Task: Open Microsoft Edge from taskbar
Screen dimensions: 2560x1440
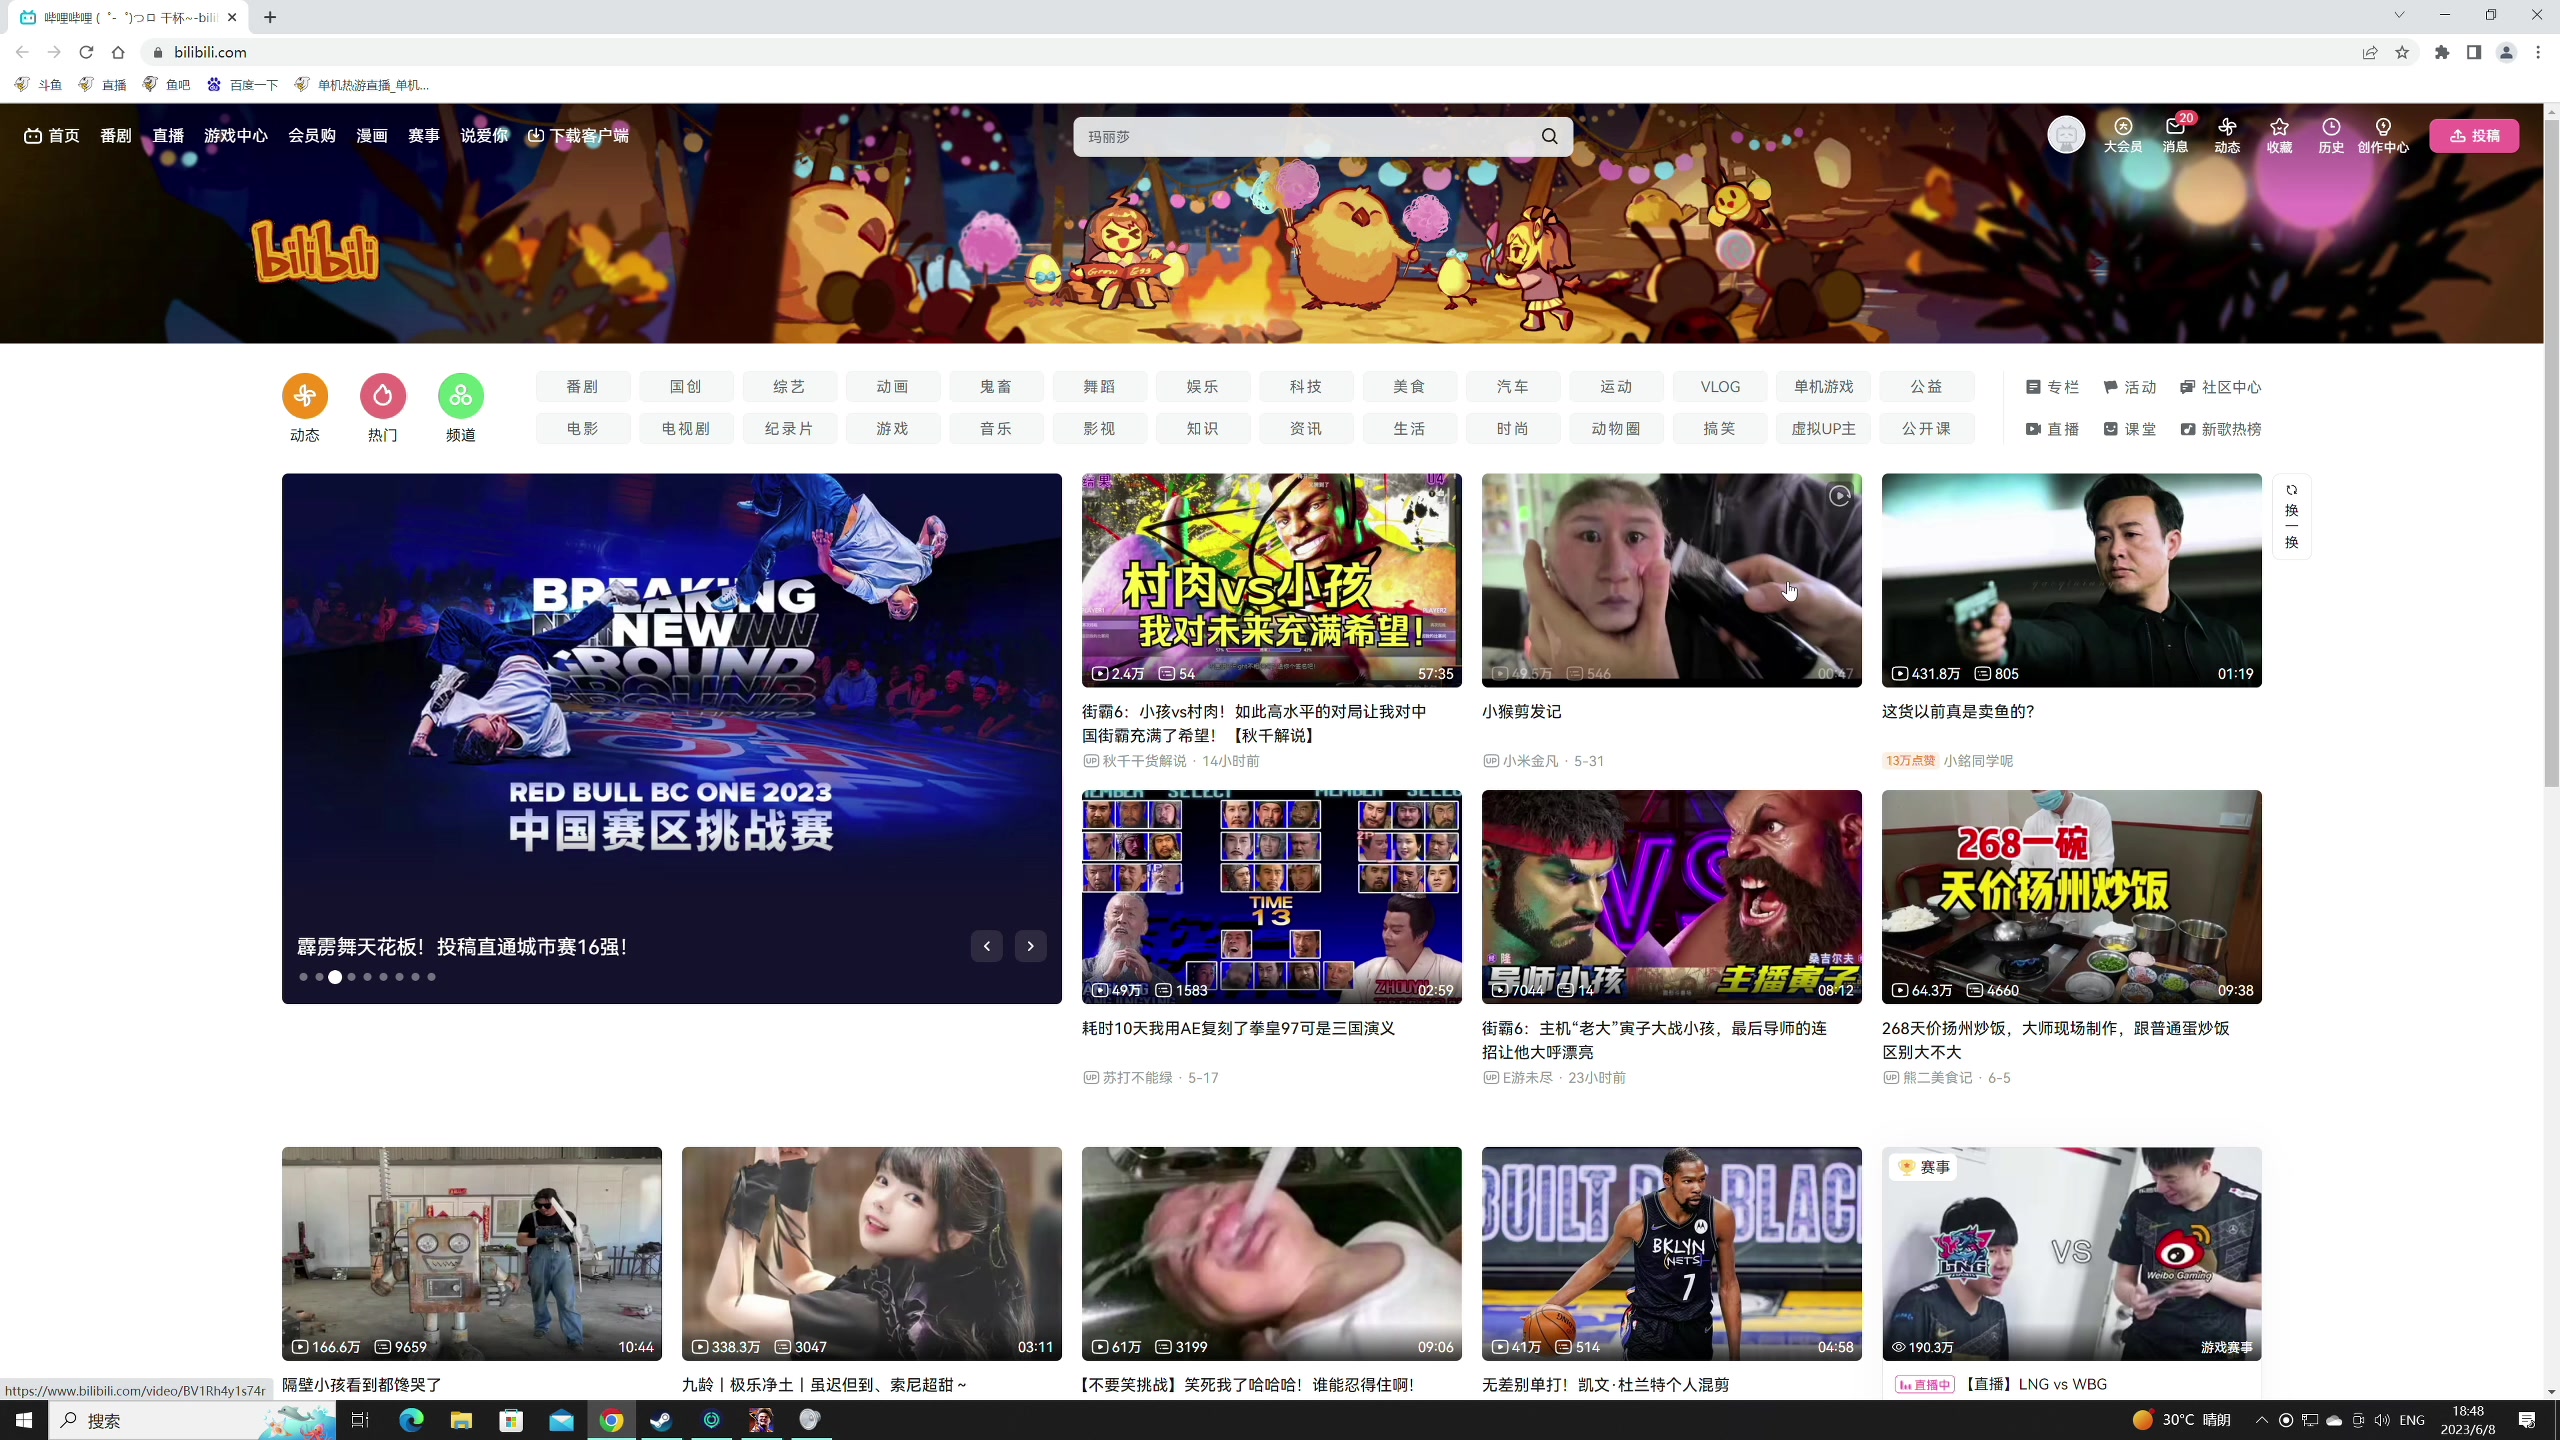Action: pyautogui.click(x=411, y=1420)
